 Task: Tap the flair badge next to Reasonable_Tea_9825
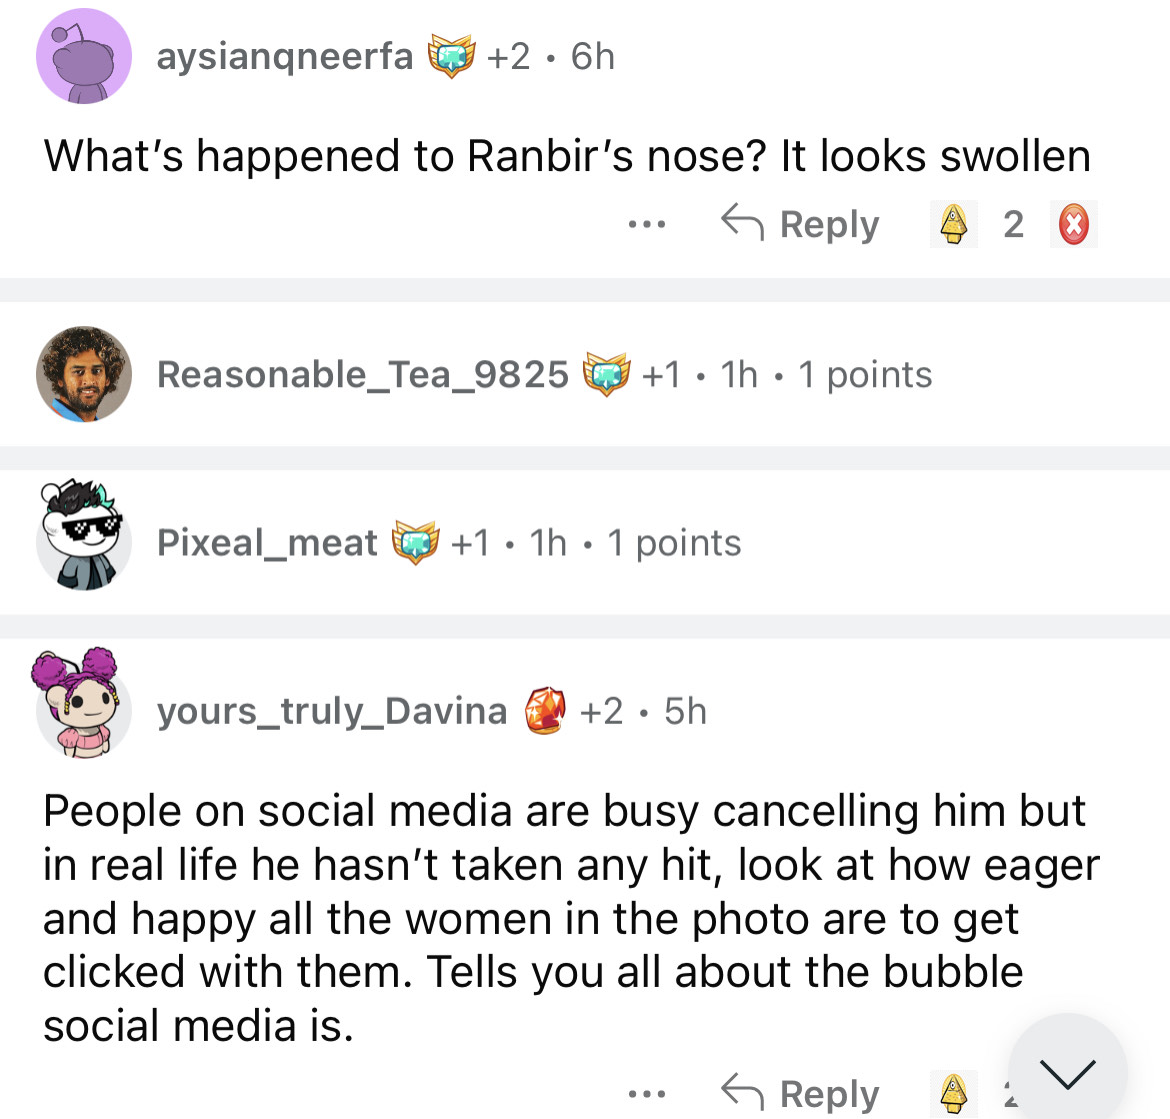pyautogui.click(x=607, y=375)
